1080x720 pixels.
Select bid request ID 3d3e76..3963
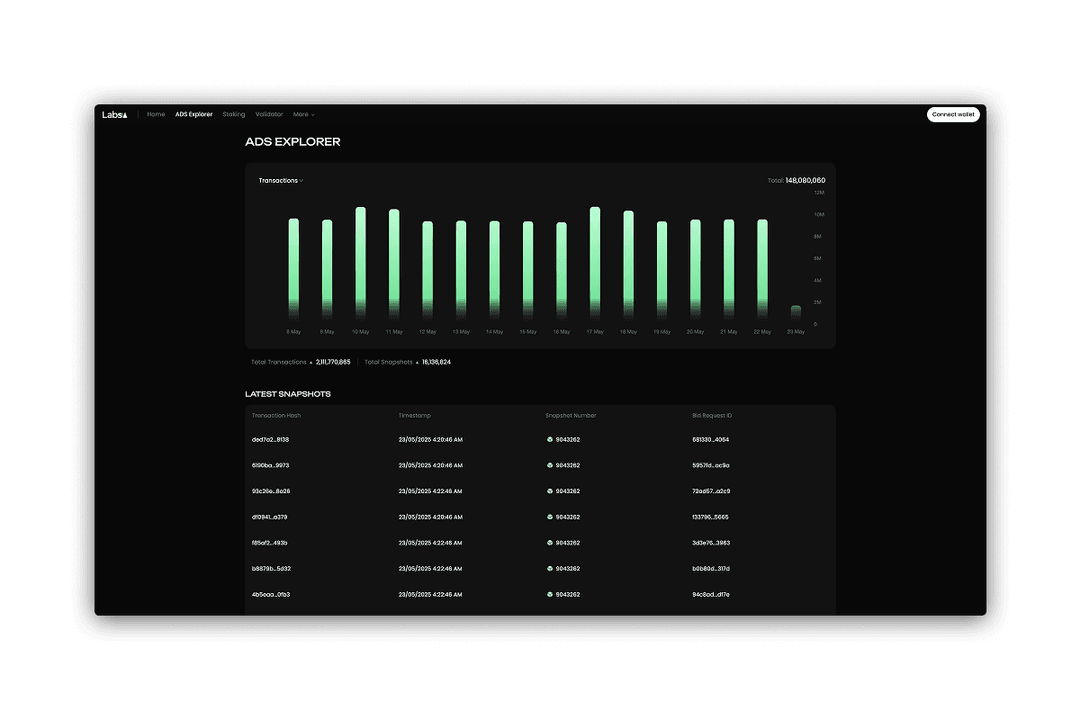tap(712, 543)
